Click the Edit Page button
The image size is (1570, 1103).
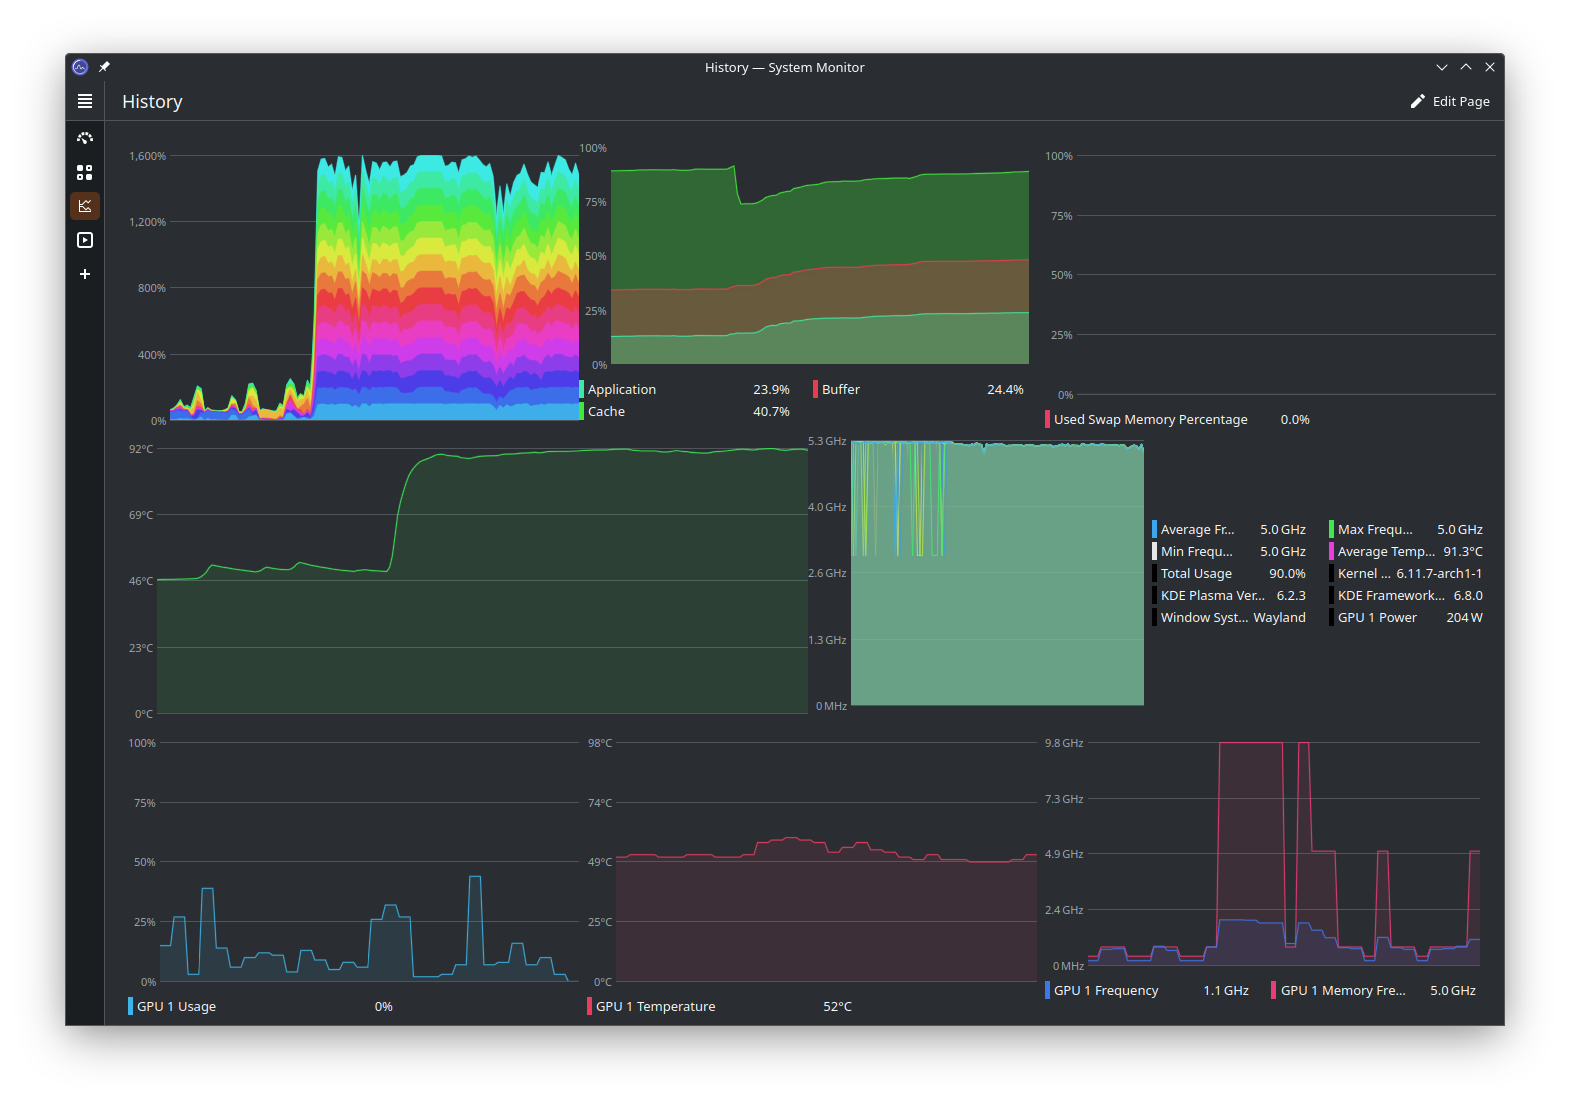click(x=1450, y=101)
